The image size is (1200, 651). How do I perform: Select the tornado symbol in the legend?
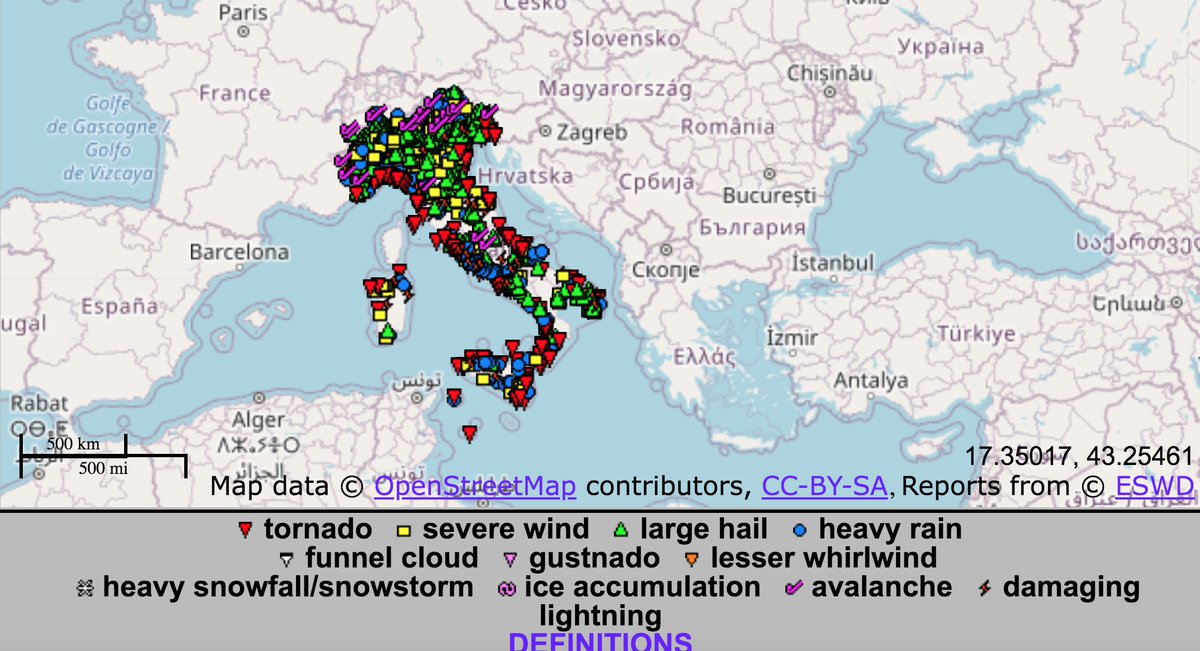click(243, 529)
